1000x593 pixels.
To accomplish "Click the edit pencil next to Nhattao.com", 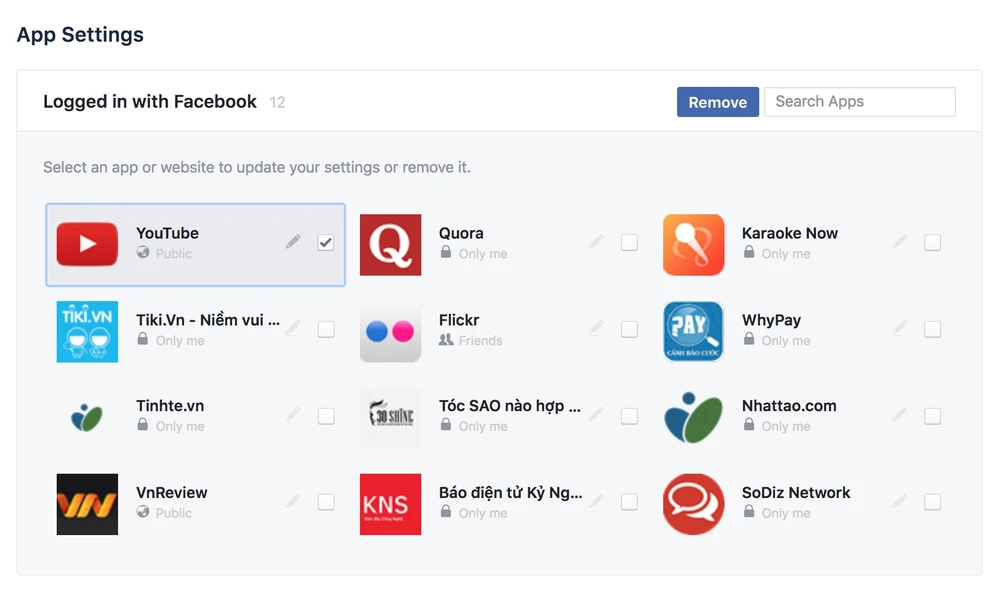I will click(x=899, y=415).
